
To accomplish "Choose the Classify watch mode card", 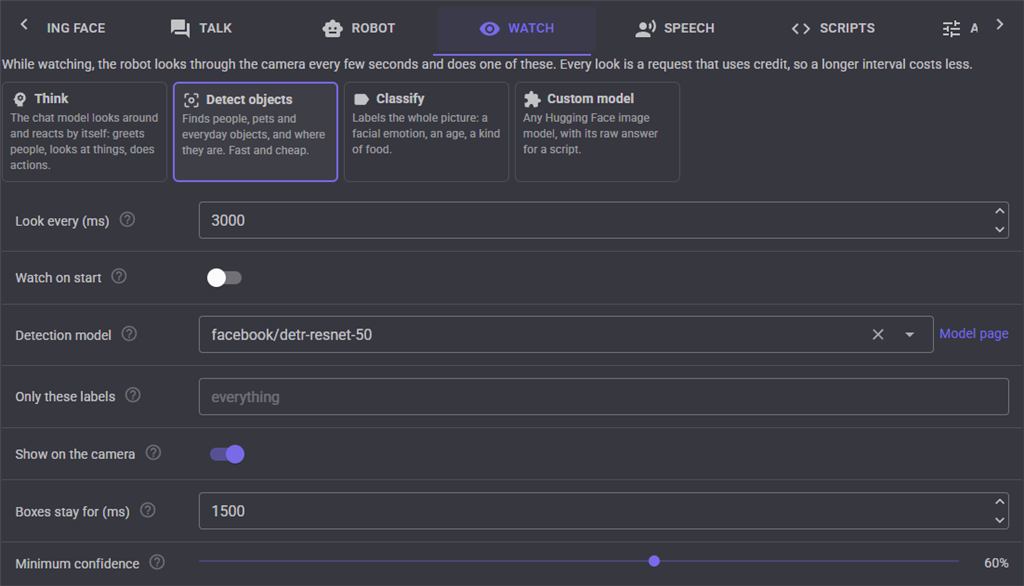I will pyautogui.click(x=426, y=131).
